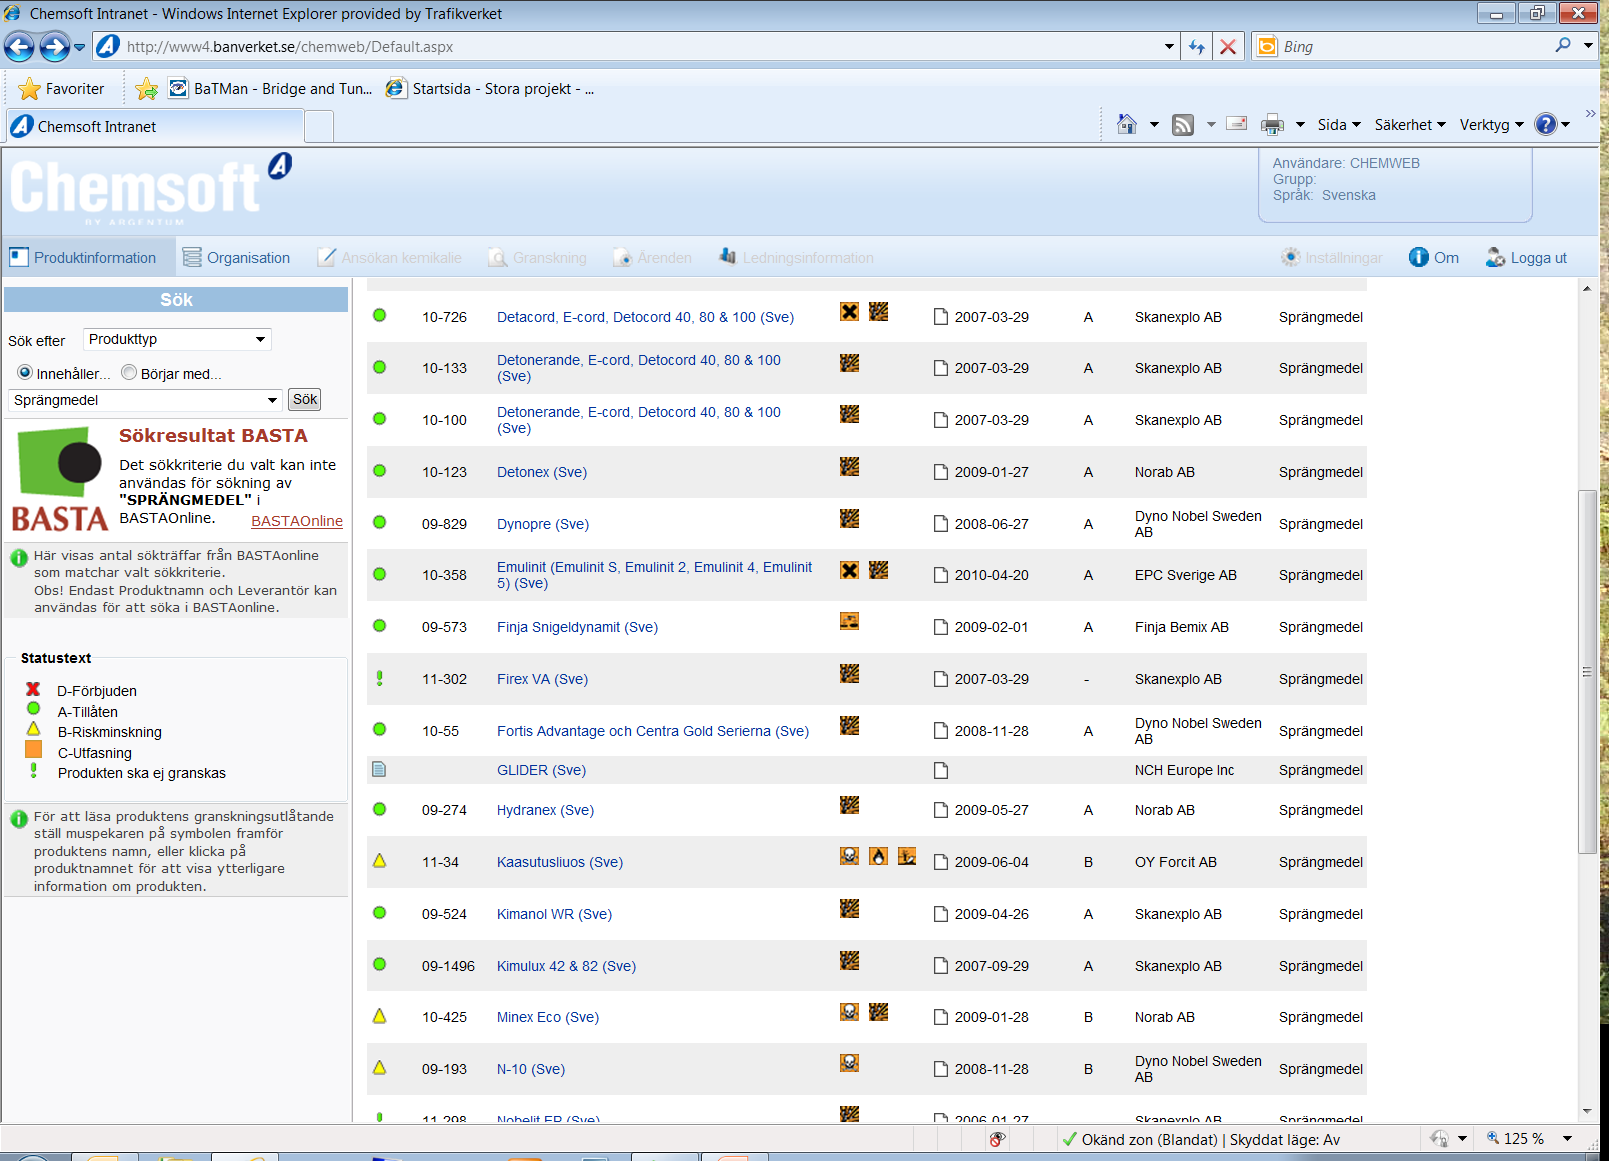Click the OY Forcit AB supplier cell
Viewport: 1609px width, 1161px height.
click(1176, 862)
